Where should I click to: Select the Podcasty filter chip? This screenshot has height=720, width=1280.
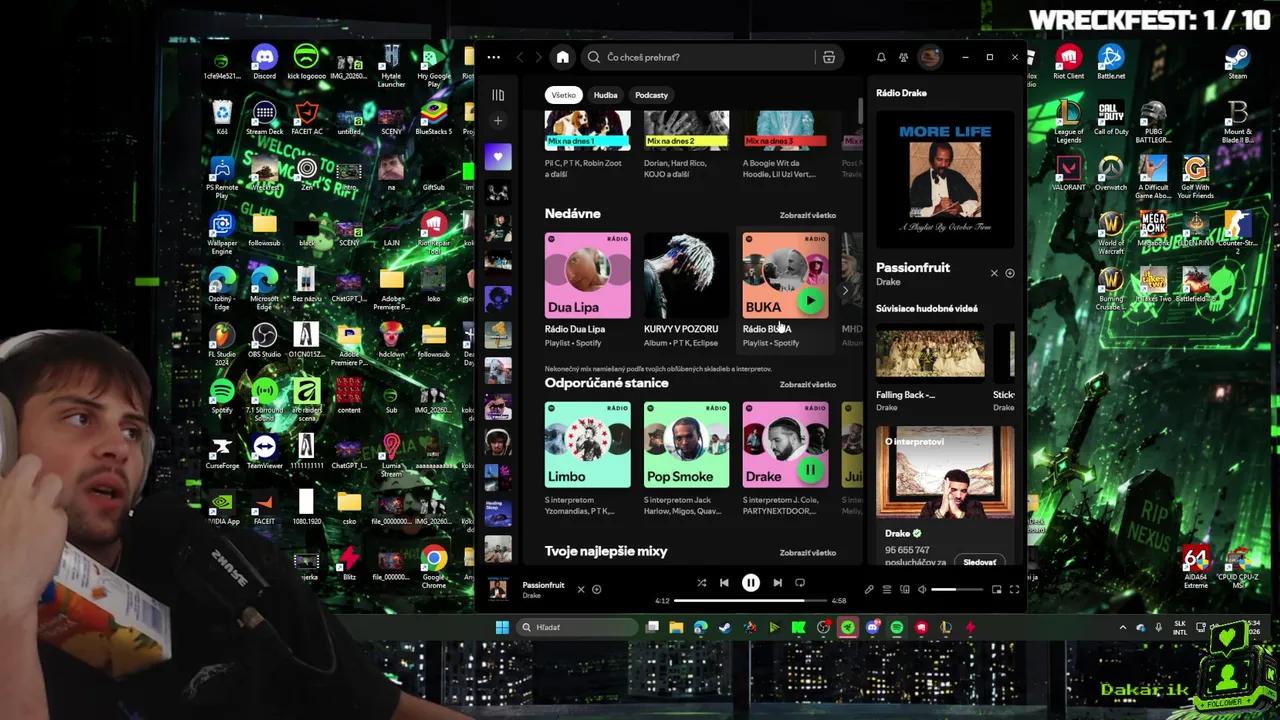pyautogui.click(x=651, y=95)
